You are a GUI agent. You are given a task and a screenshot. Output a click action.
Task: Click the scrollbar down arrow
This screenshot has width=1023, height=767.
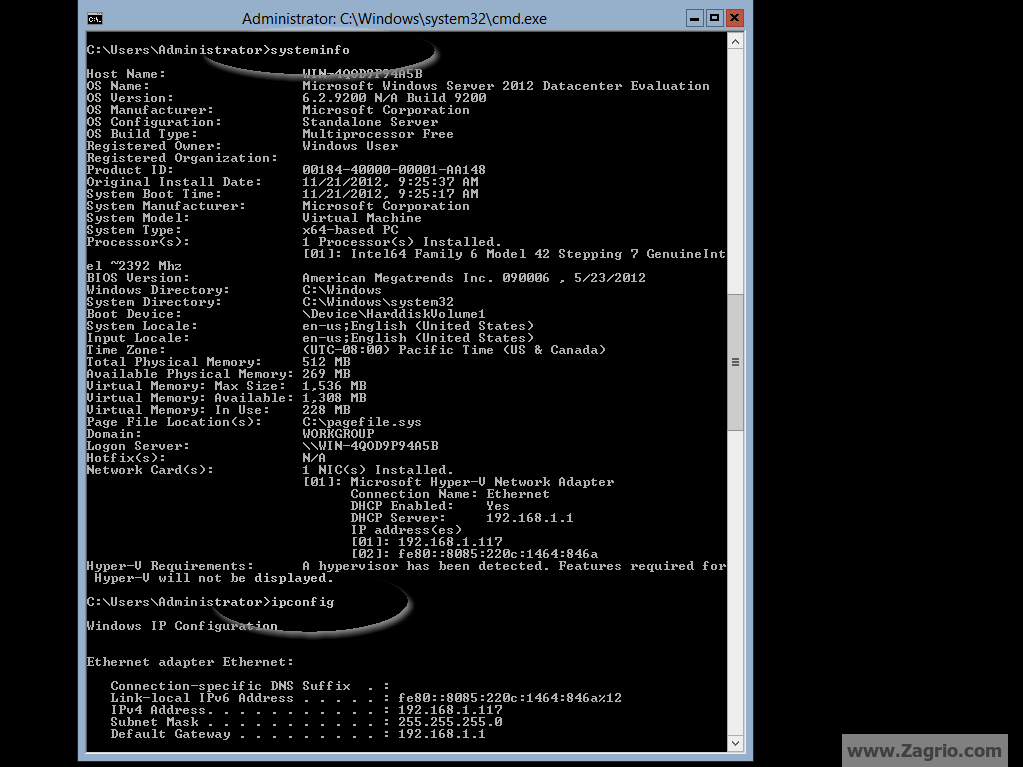coord(735,743)
